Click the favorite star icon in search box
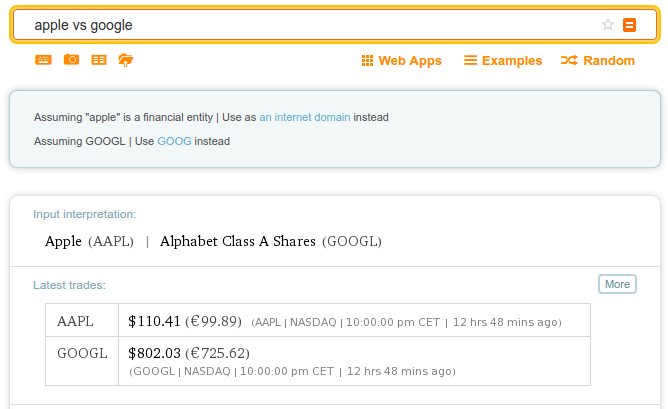The height and width of the screenshot is (409, 668). (x=608, y=25)
